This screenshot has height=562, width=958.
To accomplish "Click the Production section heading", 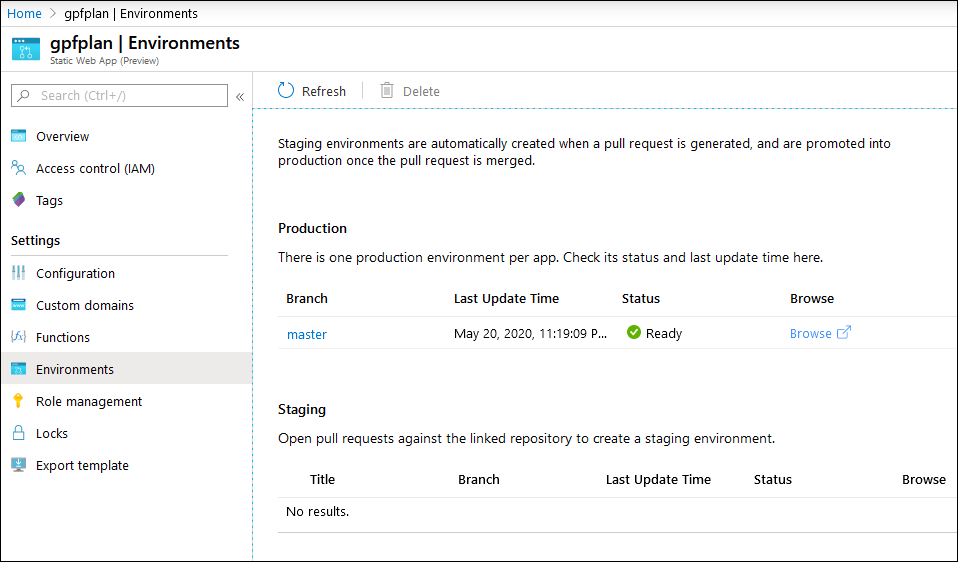I will tap(312, 228).
